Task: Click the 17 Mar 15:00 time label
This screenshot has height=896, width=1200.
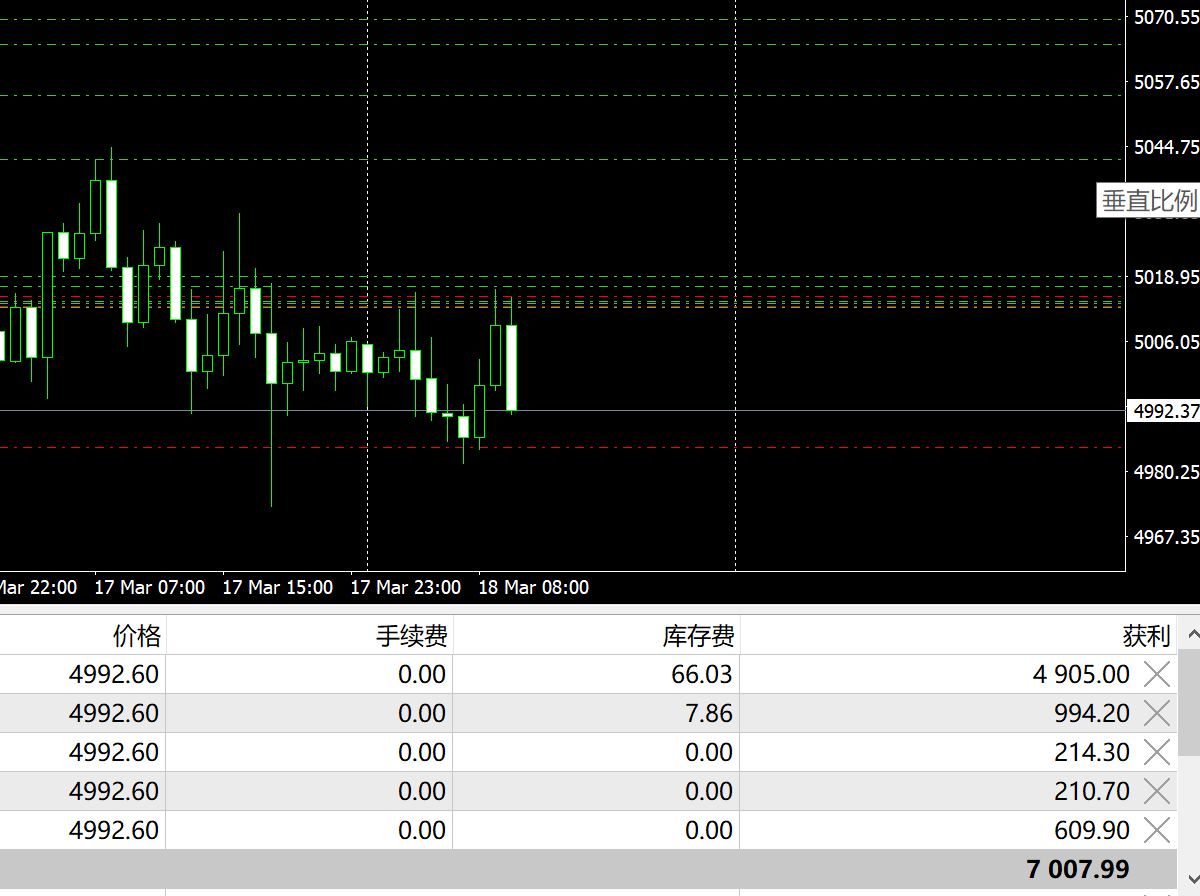Action: coord(278,588)
